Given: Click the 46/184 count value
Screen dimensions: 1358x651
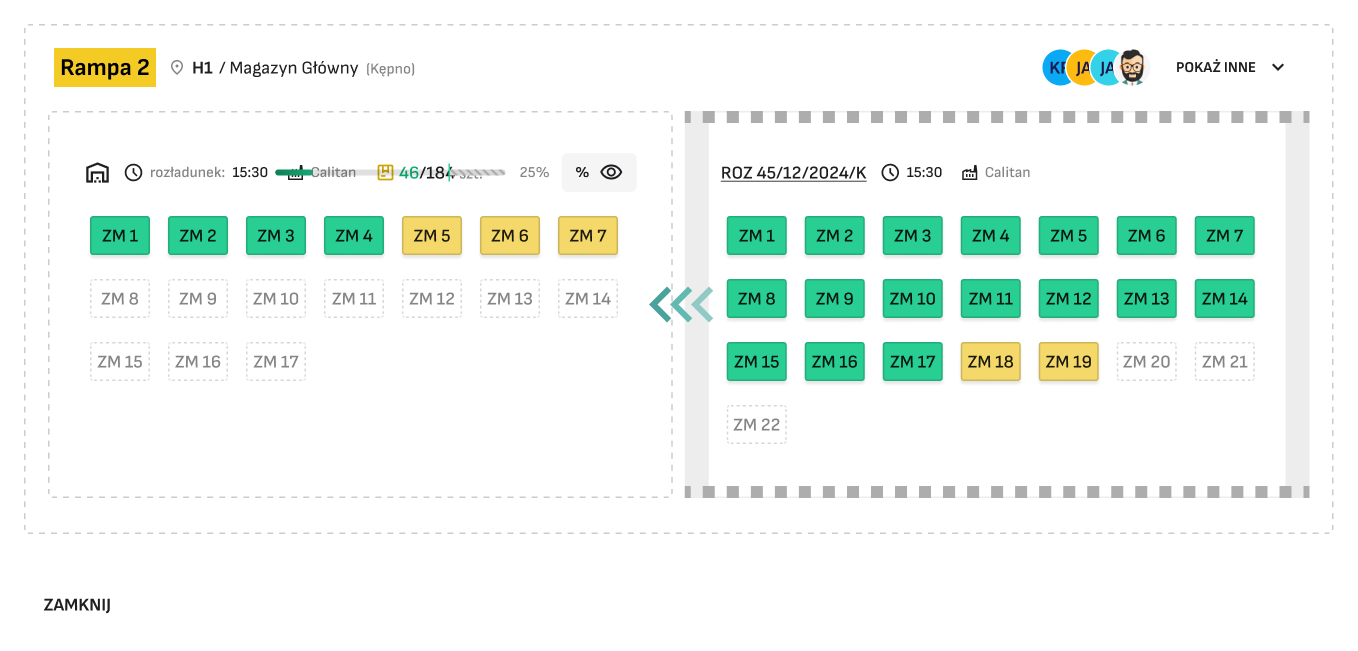Looking at the screenshot, I should 425,172.
